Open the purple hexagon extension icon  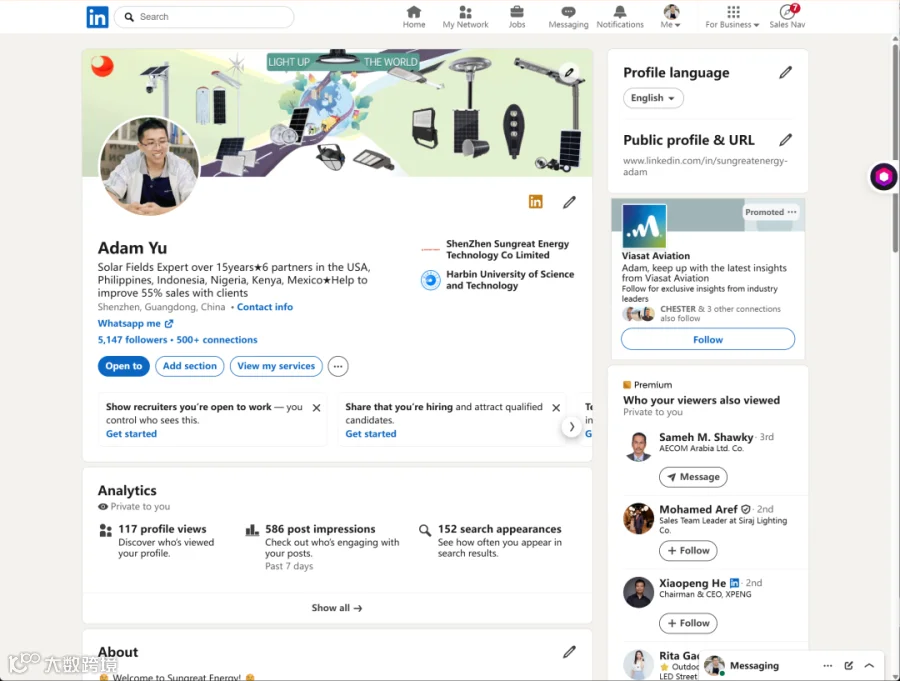883,177
